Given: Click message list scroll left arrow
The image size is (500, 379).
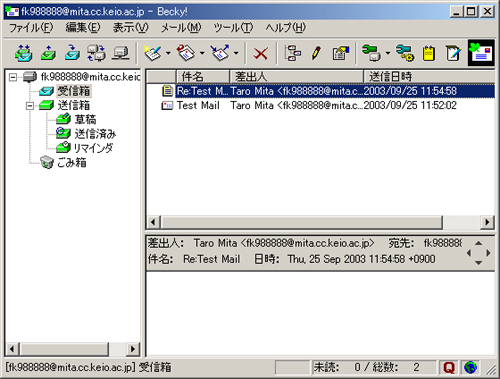Looking at the screenshot, I should tap(153, 222).
